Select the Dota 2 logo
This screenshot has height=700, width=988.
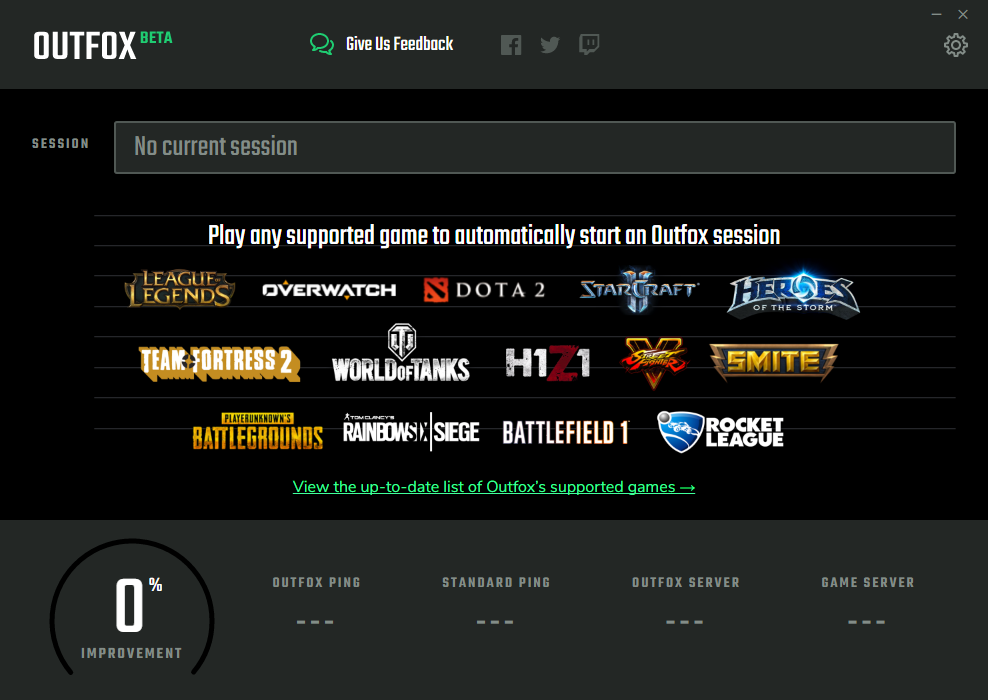click(484, 289)
